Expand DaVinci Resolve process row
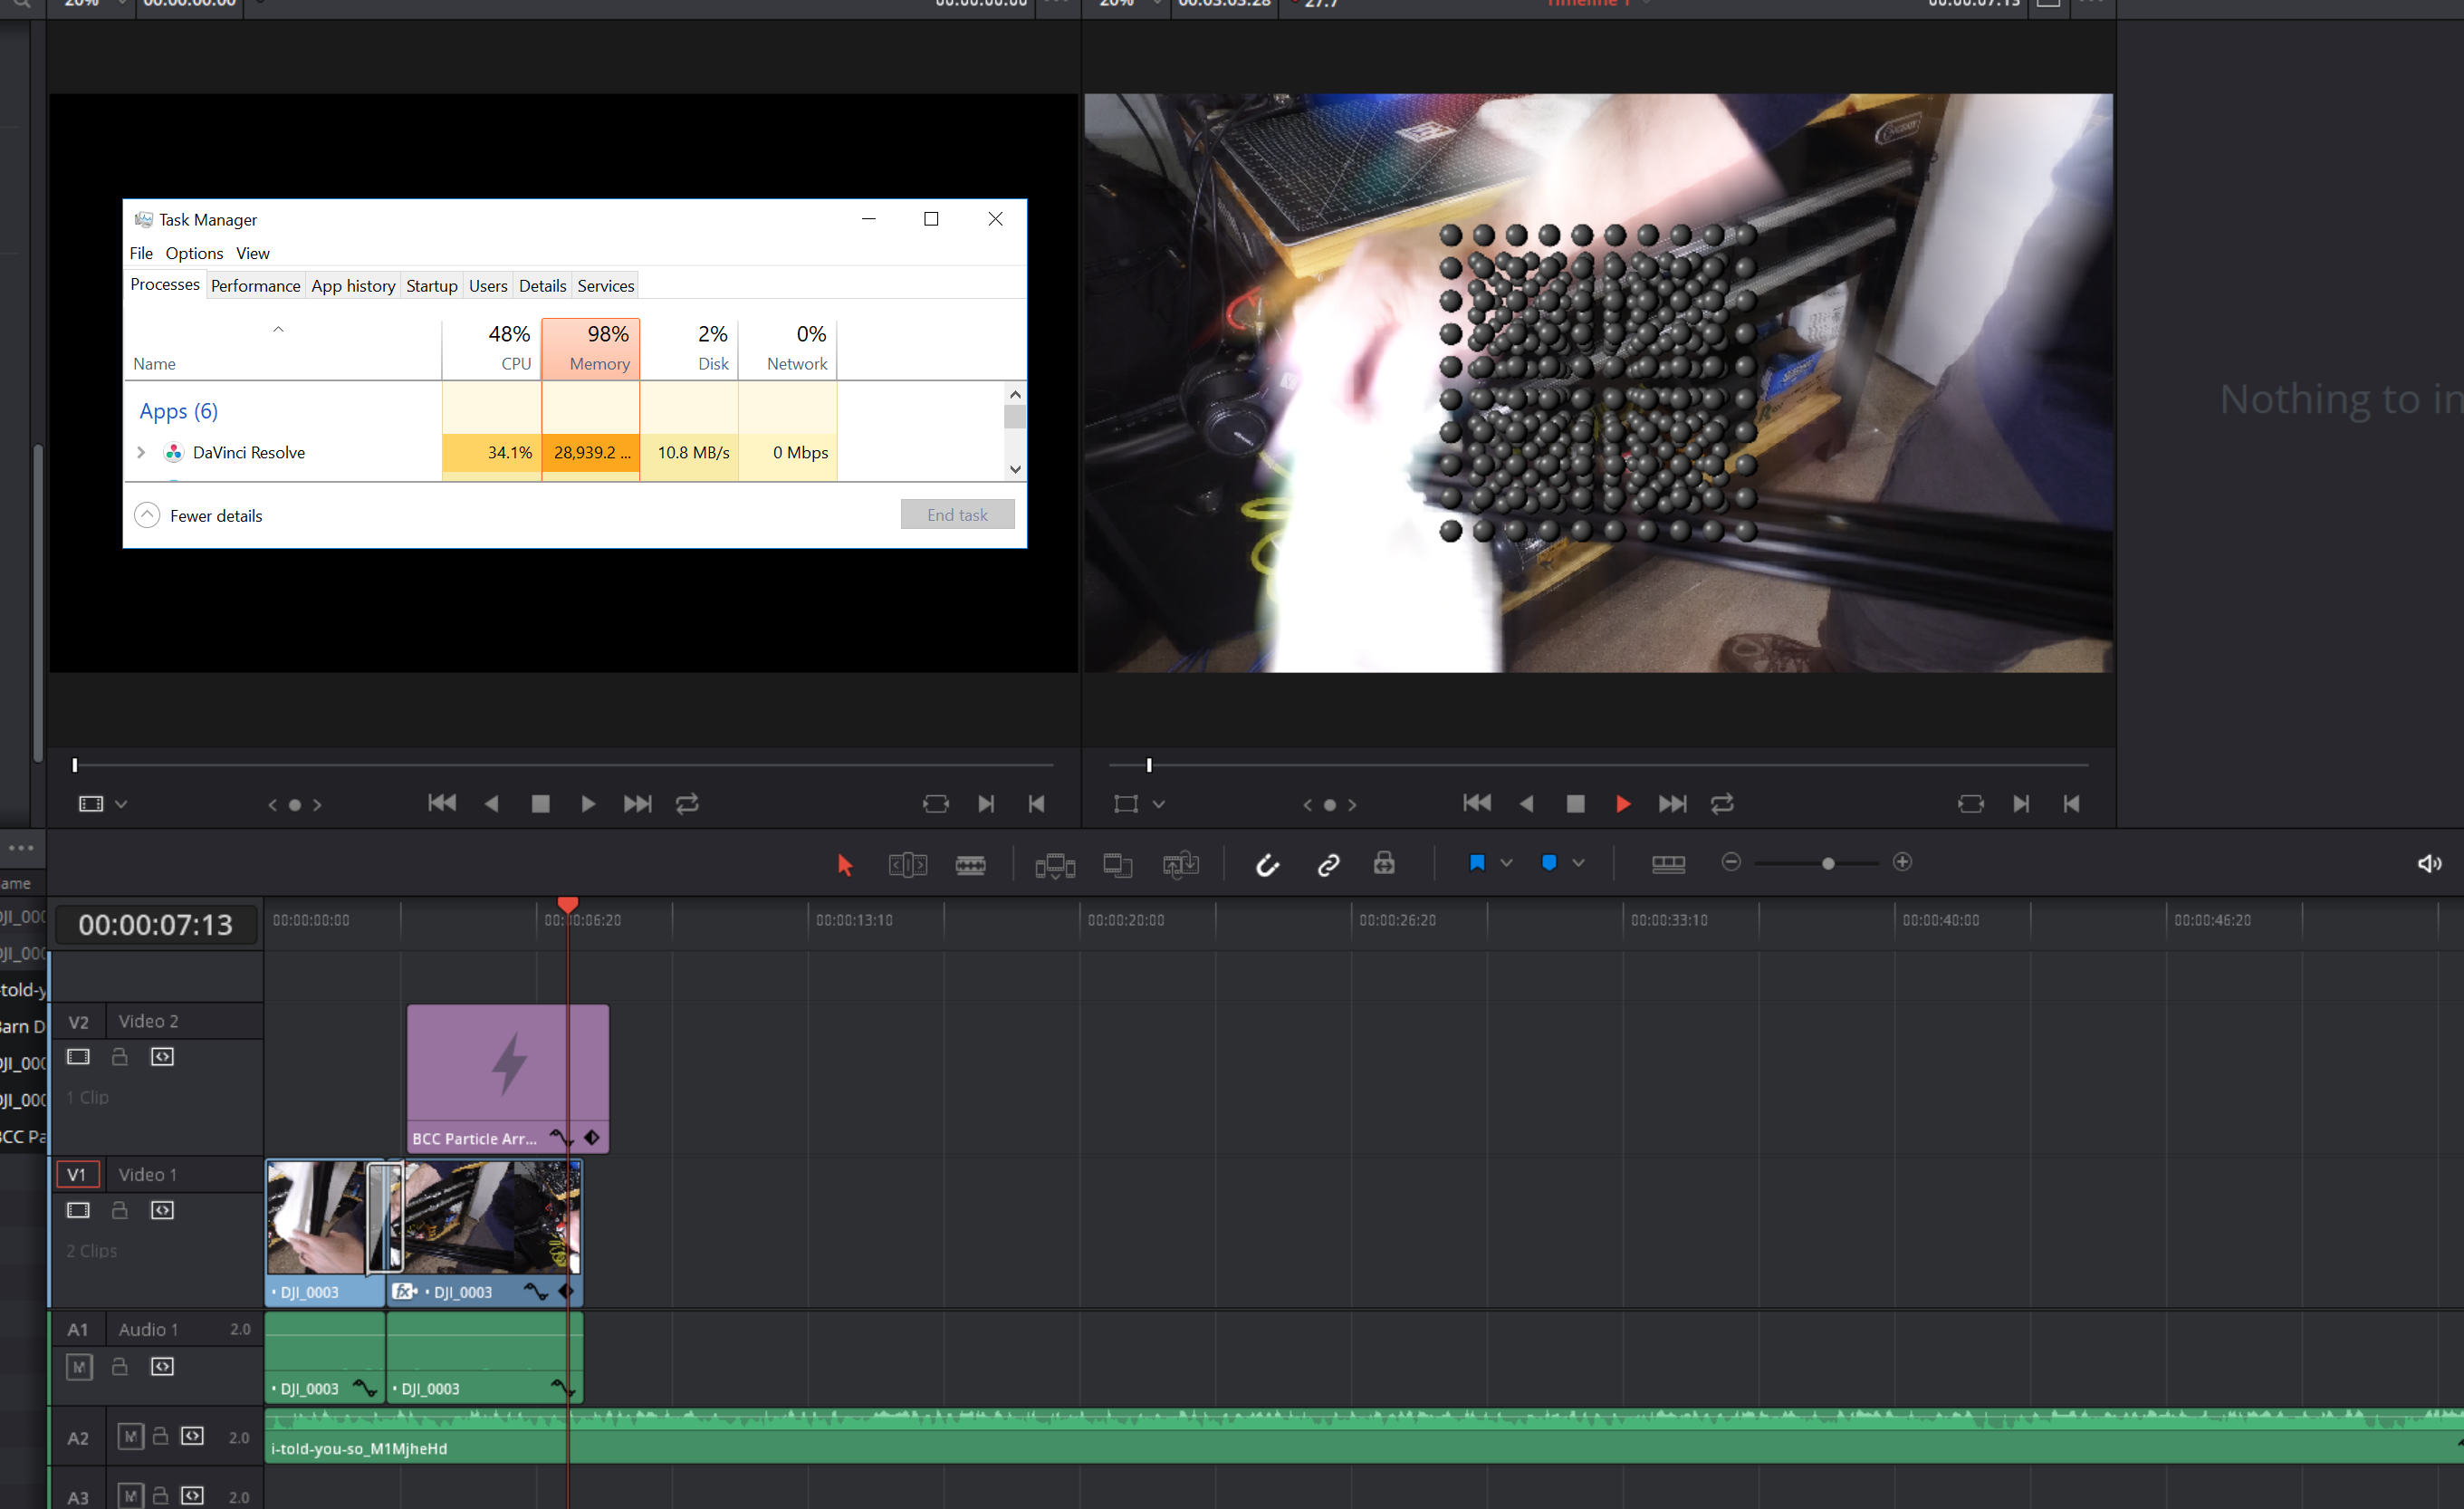Viewport: 2464px width, 1509px height. point(141,452)
